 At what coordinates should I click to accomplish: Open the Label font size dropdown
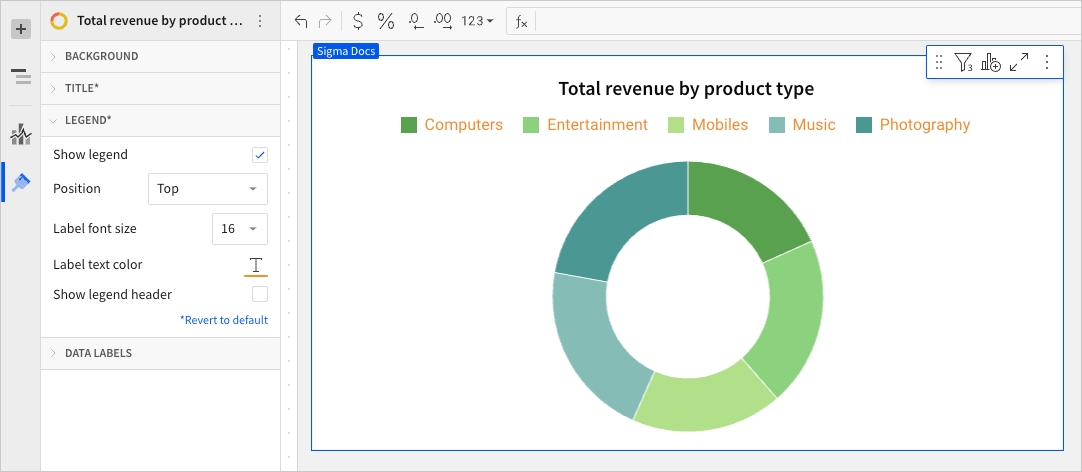[x=240, y=229]
